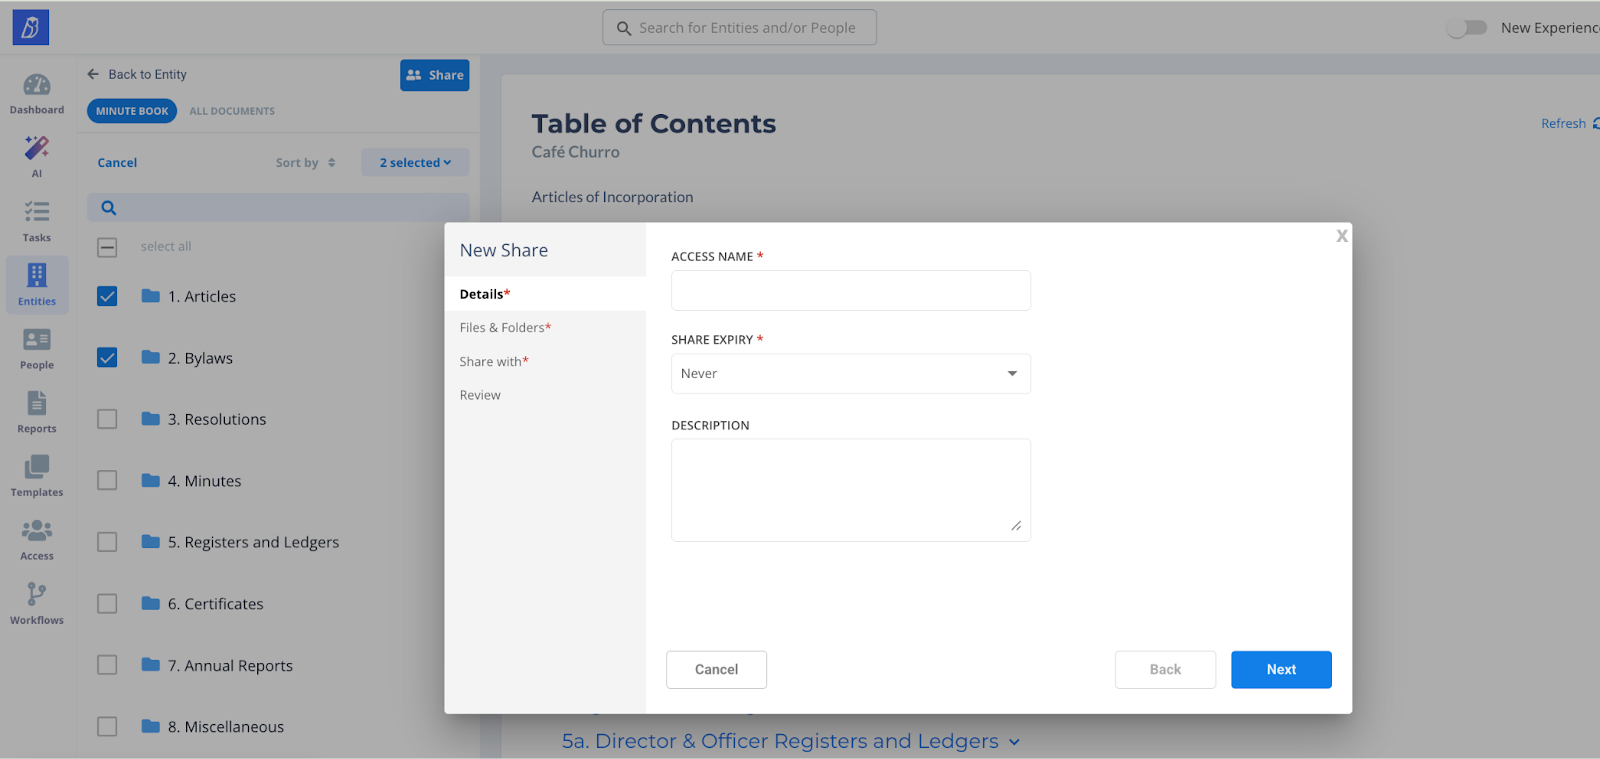Switch to the All Documents tab

pyautogui.click(x=232, y=111)
